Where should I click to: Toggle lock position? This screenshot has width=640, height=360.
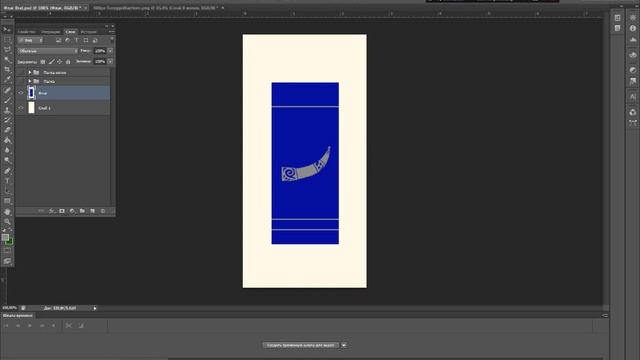click(x=60, y=62)
